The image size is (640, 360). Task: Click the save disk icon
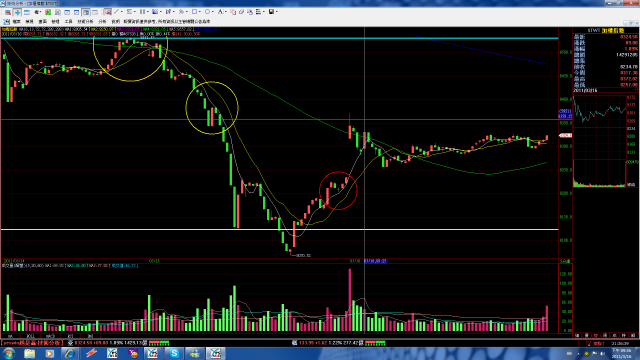271,12
